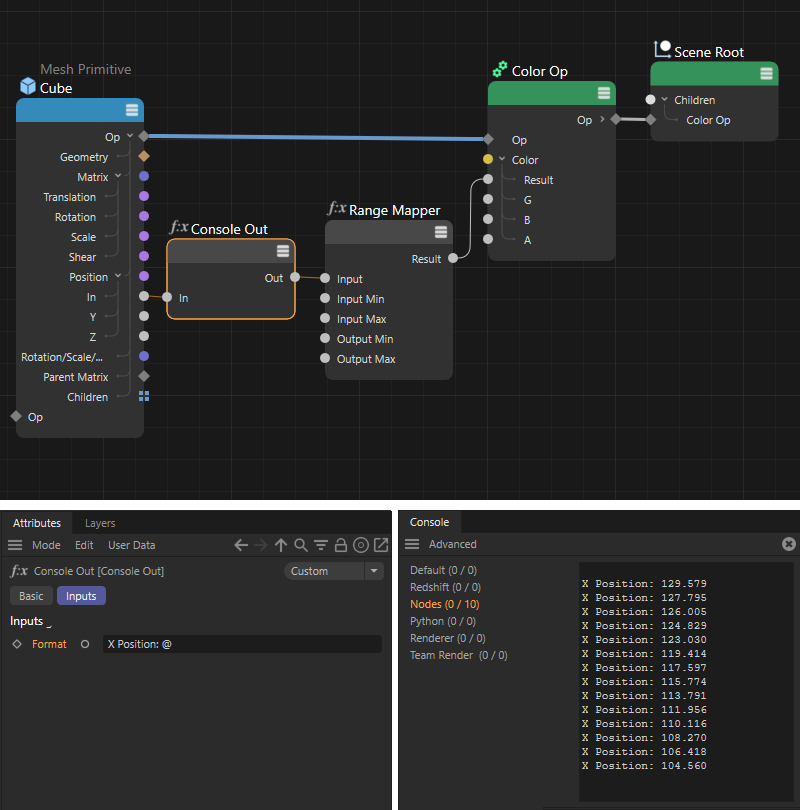Select the Console tab

429,522
